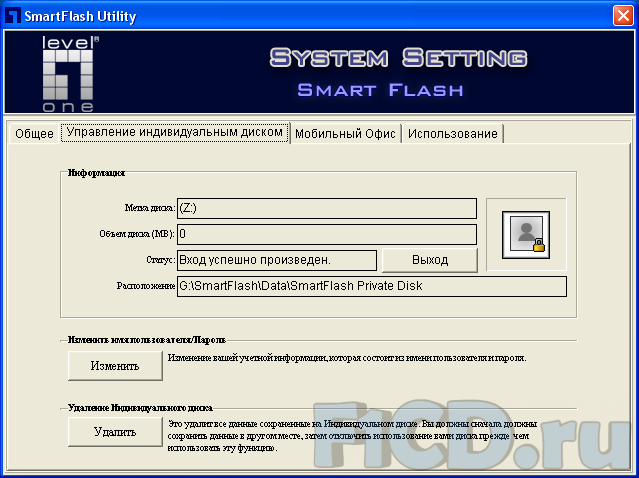Click the Удалить button
This screenshot has width=639, height=478.
115,432
